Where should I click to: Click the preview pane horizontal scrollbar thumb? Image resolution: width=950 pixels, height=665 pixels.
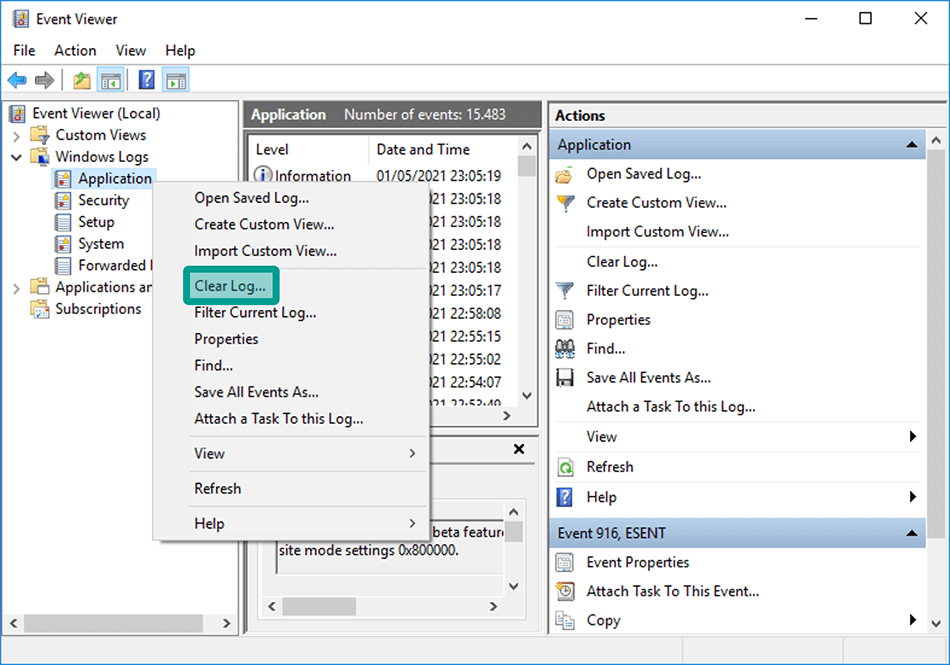pos(319,606)
